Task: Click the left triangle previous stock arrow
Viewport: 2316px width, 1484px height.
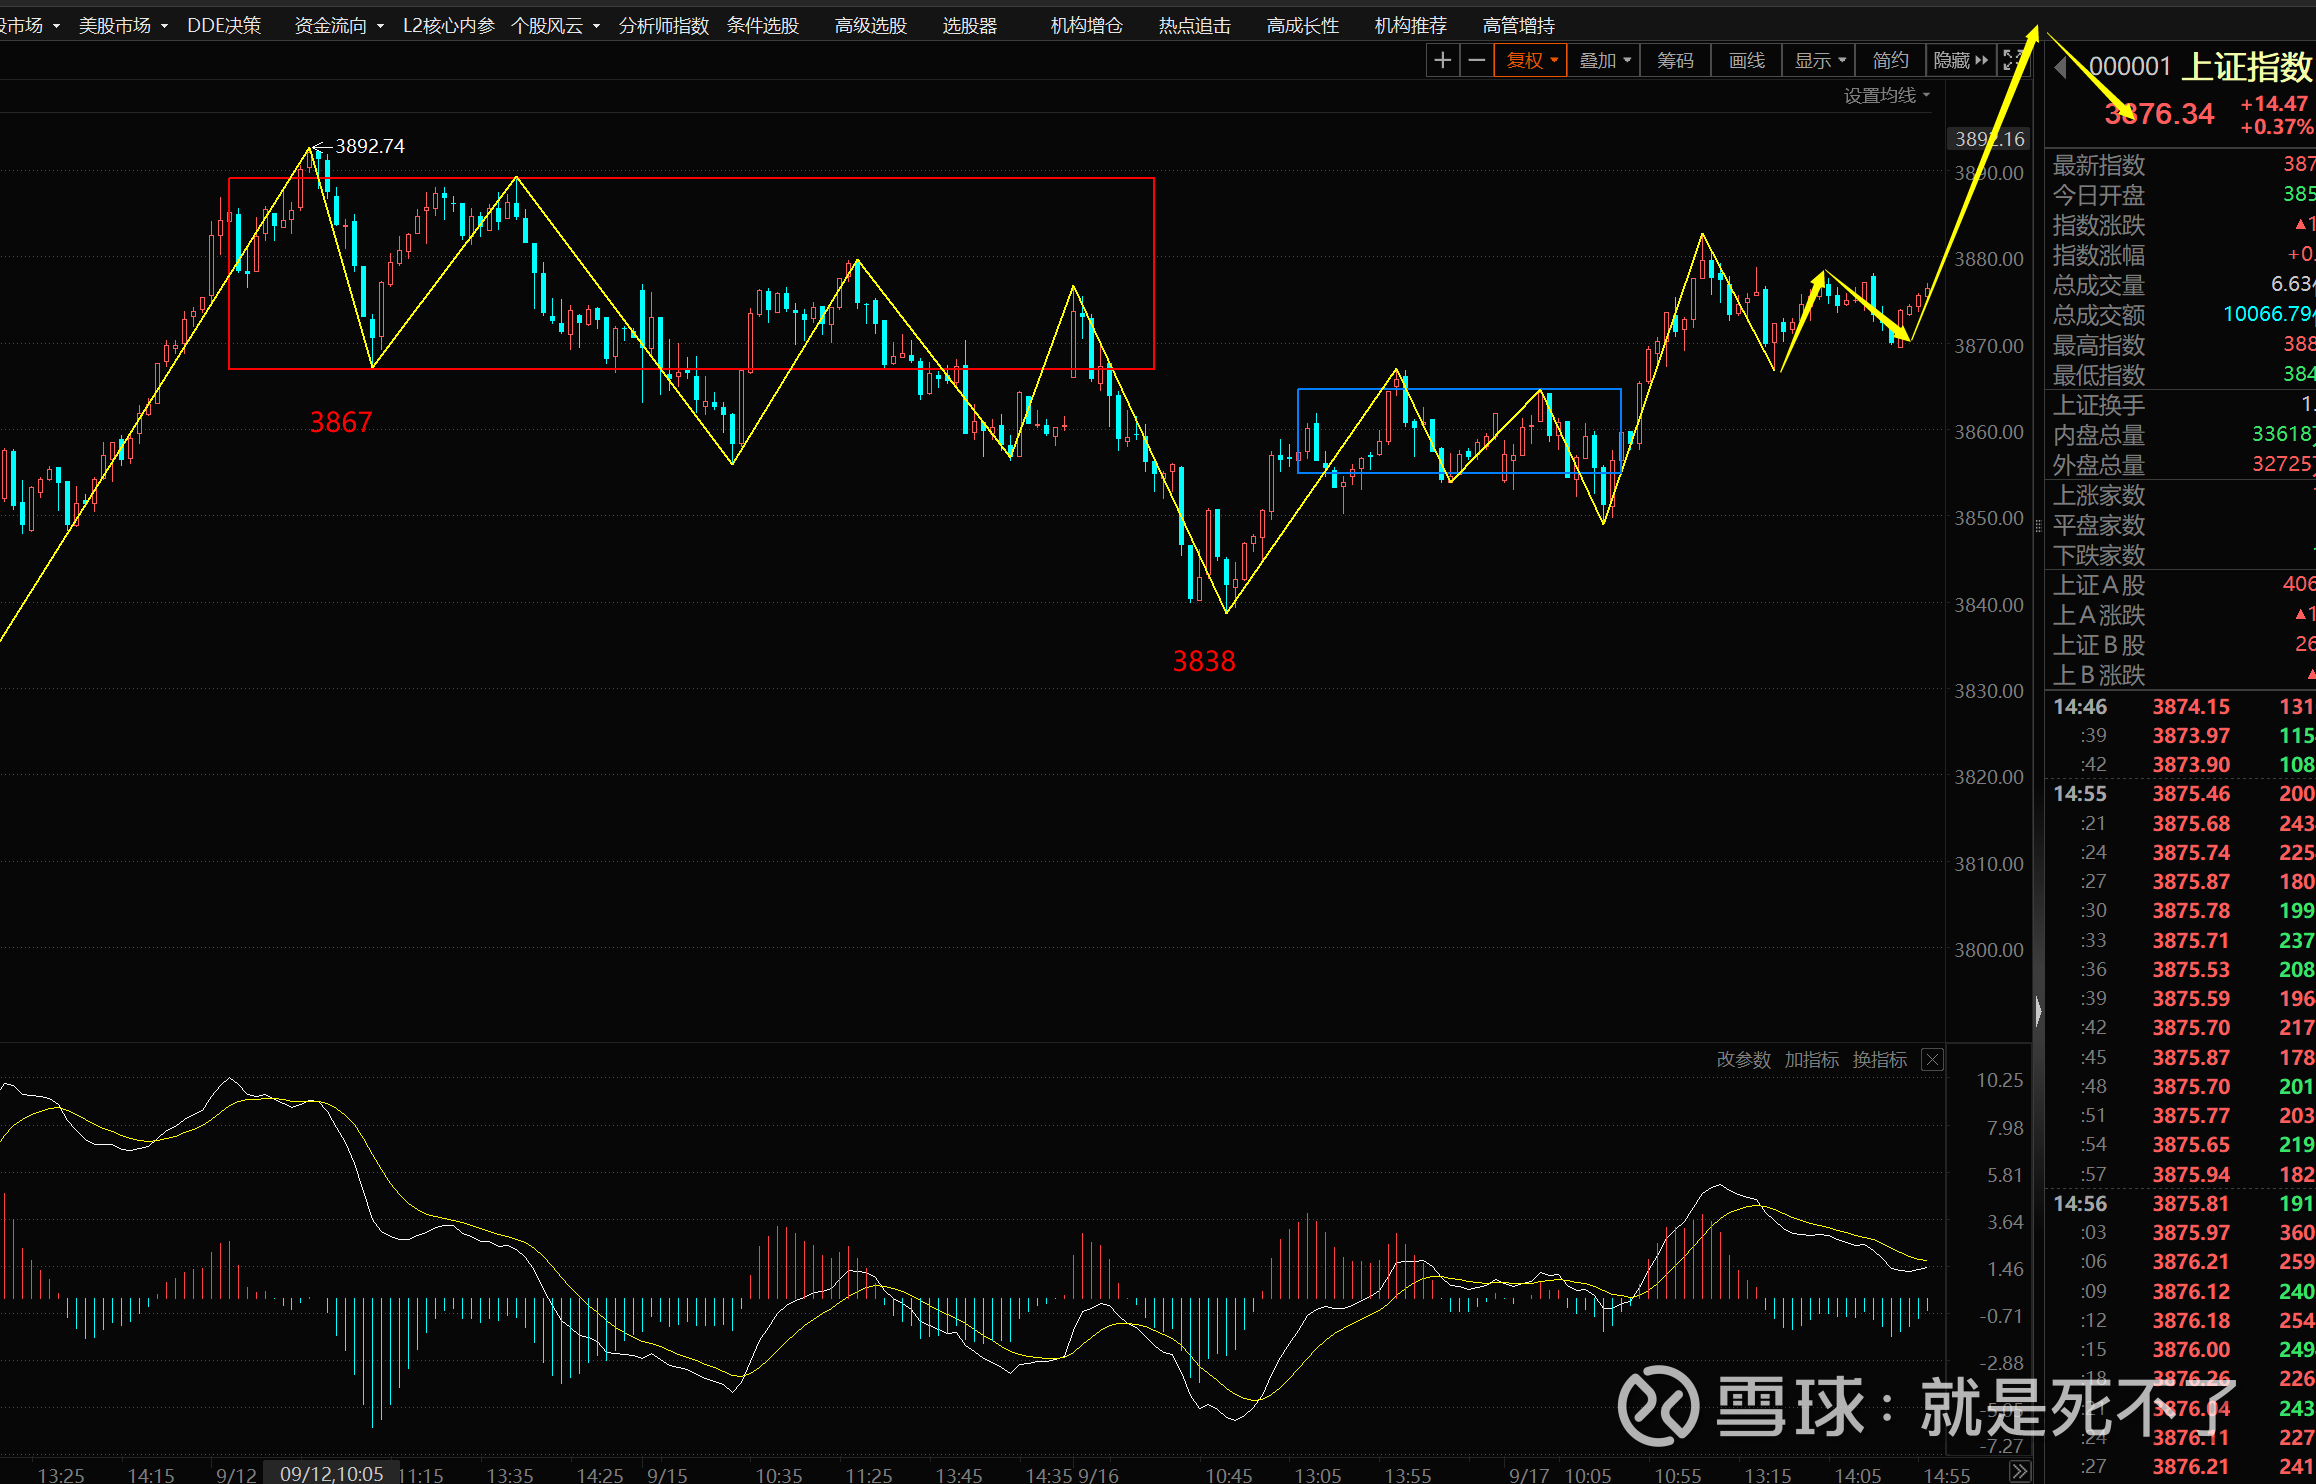Action: point(2061,67)
